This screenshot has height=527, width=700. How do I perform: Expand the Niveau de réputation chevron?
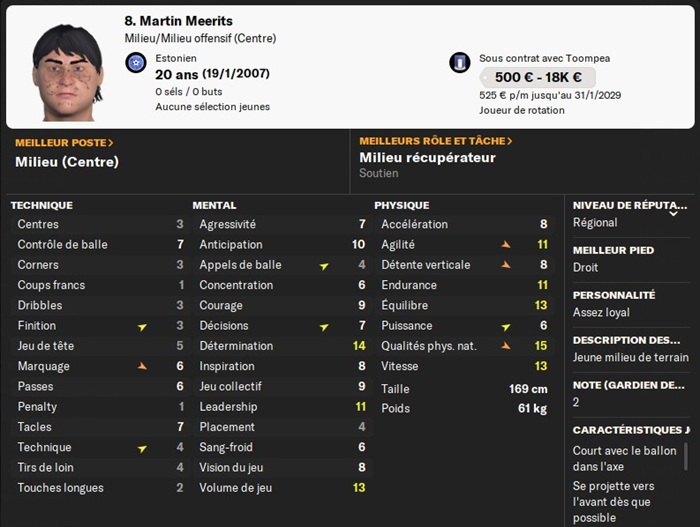pyautogui.click(x=673, y=212)
